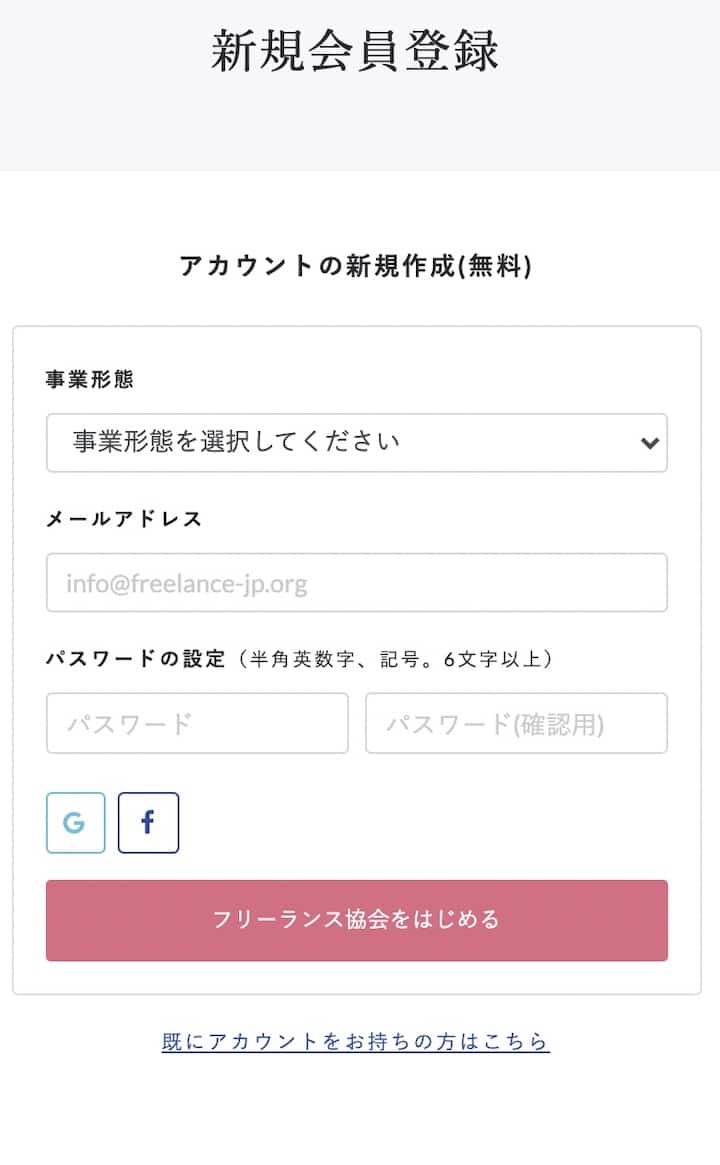Click the パスワード(確認用) confirmation field
The width and height of the screenshot is (720, 1165).
[516, 723]
